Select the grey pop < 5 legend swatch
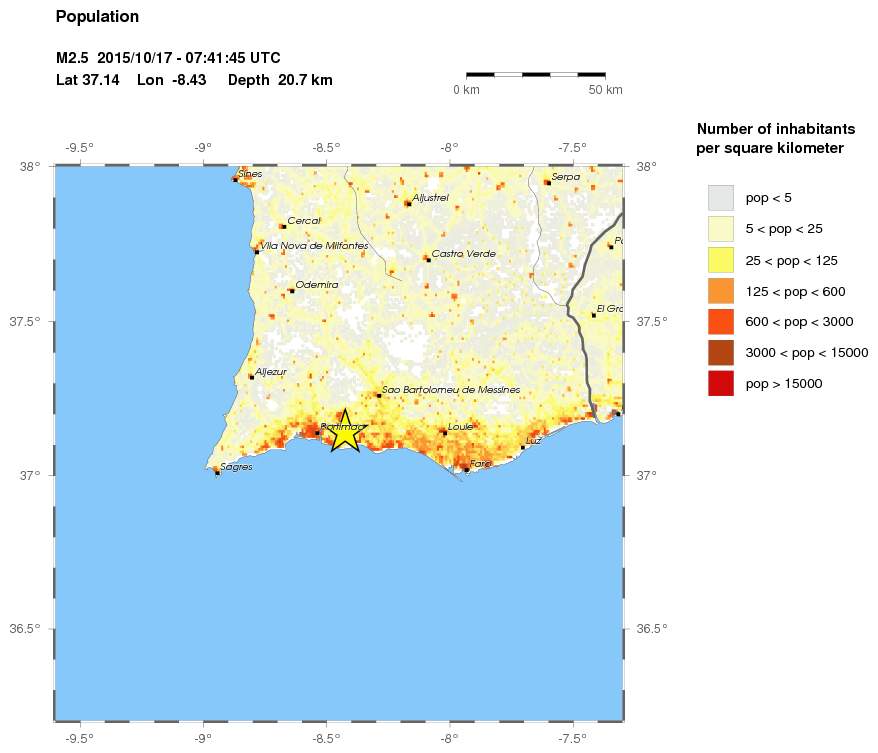 pos(721,198)
